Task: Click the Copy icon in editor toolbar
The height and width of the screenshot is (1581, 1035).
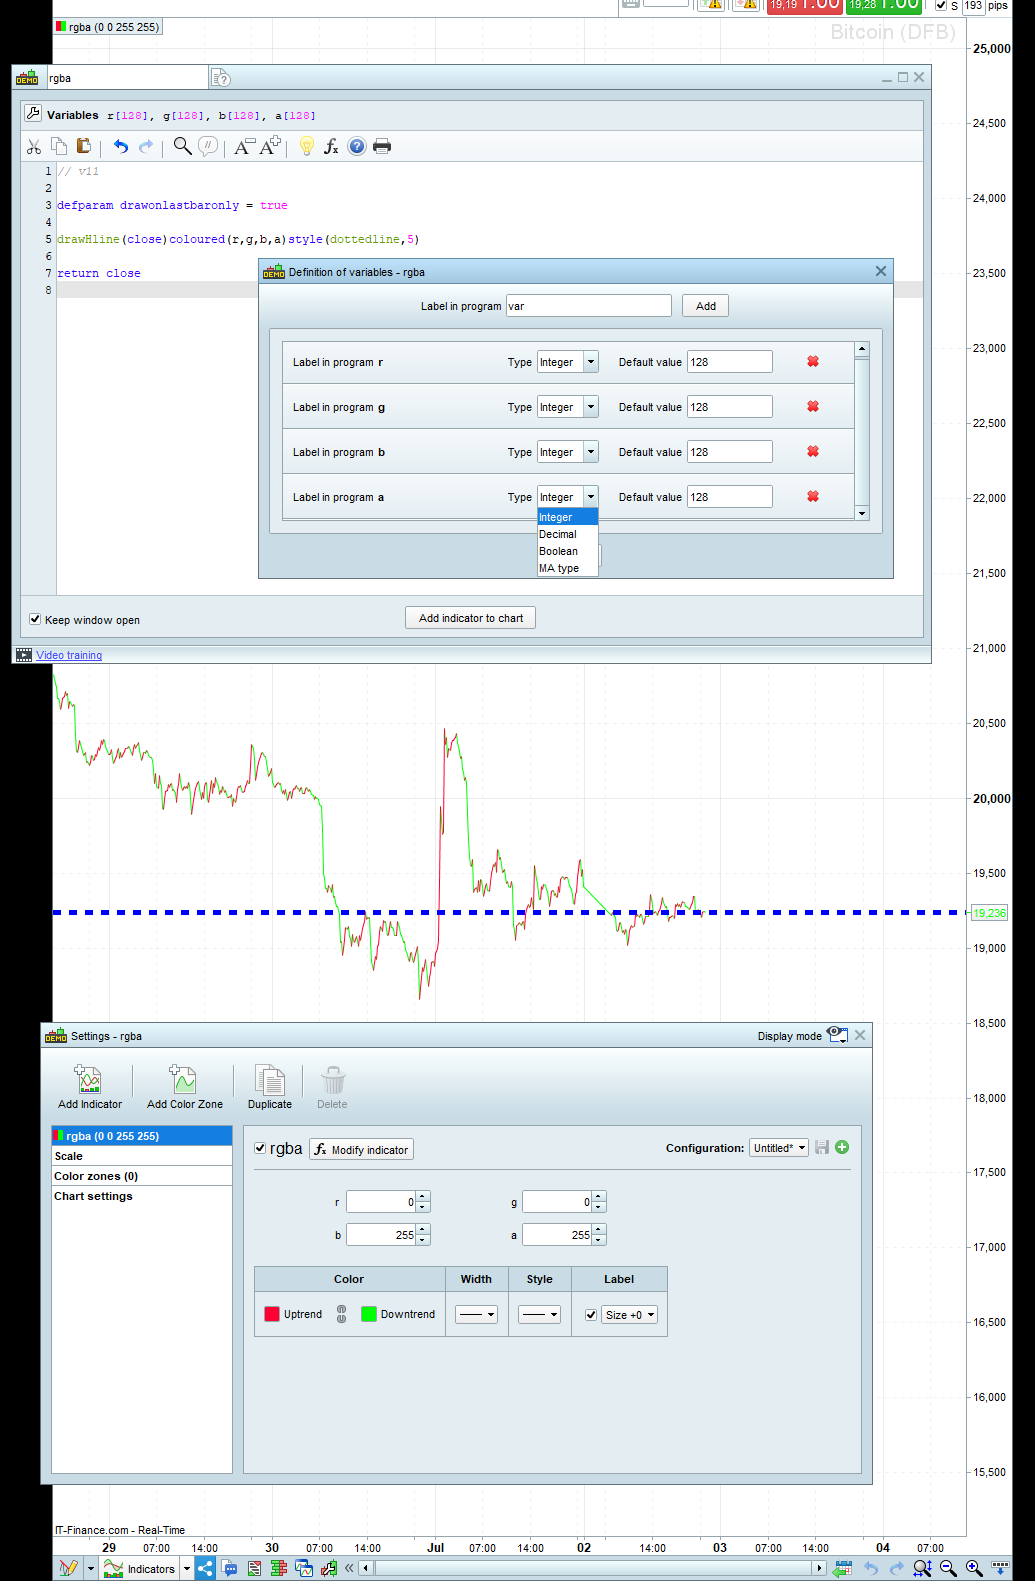Action: [59, 146]
